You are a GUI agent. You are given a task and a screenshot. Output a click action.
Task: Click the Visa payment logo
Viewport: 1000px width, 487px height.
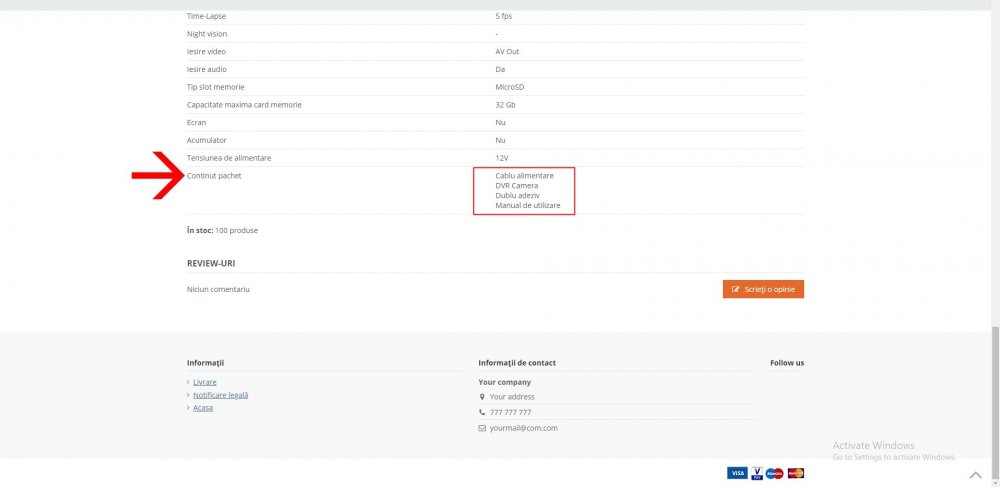tap(737, 473)
